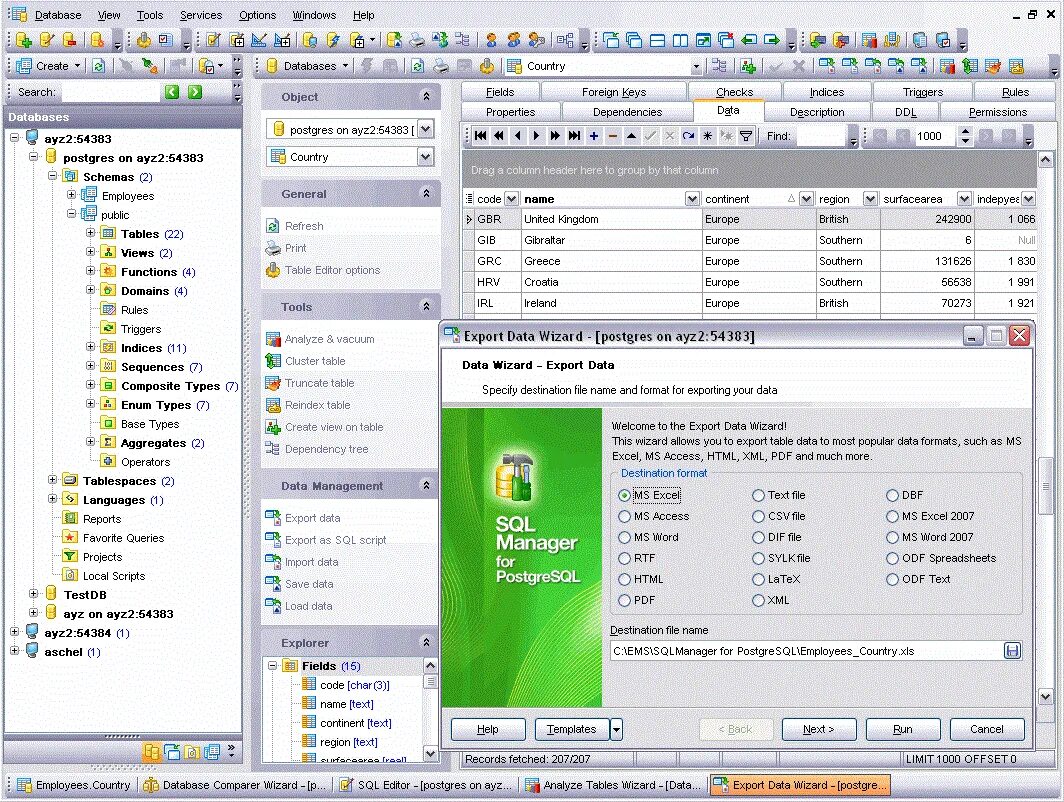1064x802 pixels.
Task: Click data grid vertical scrollbar down arrow
Action: pos(1046,696)
